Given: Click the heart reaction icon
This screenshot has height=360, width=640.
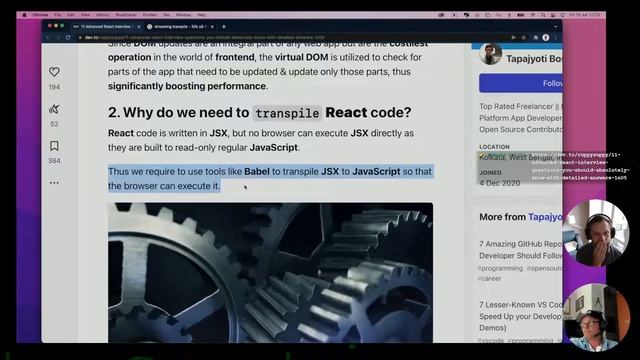Looking at the screenshot, I should click(x=54, y=72).
